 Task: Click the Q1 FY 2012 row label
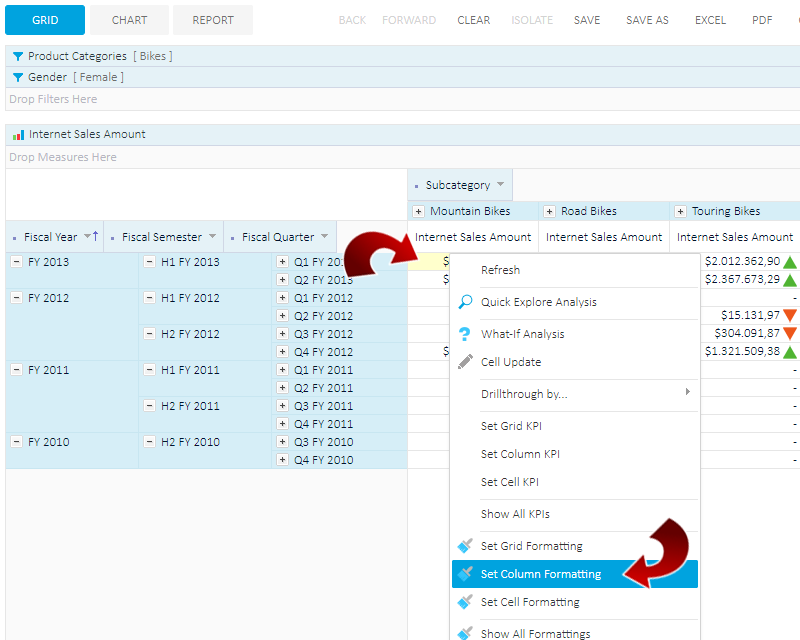323,298
